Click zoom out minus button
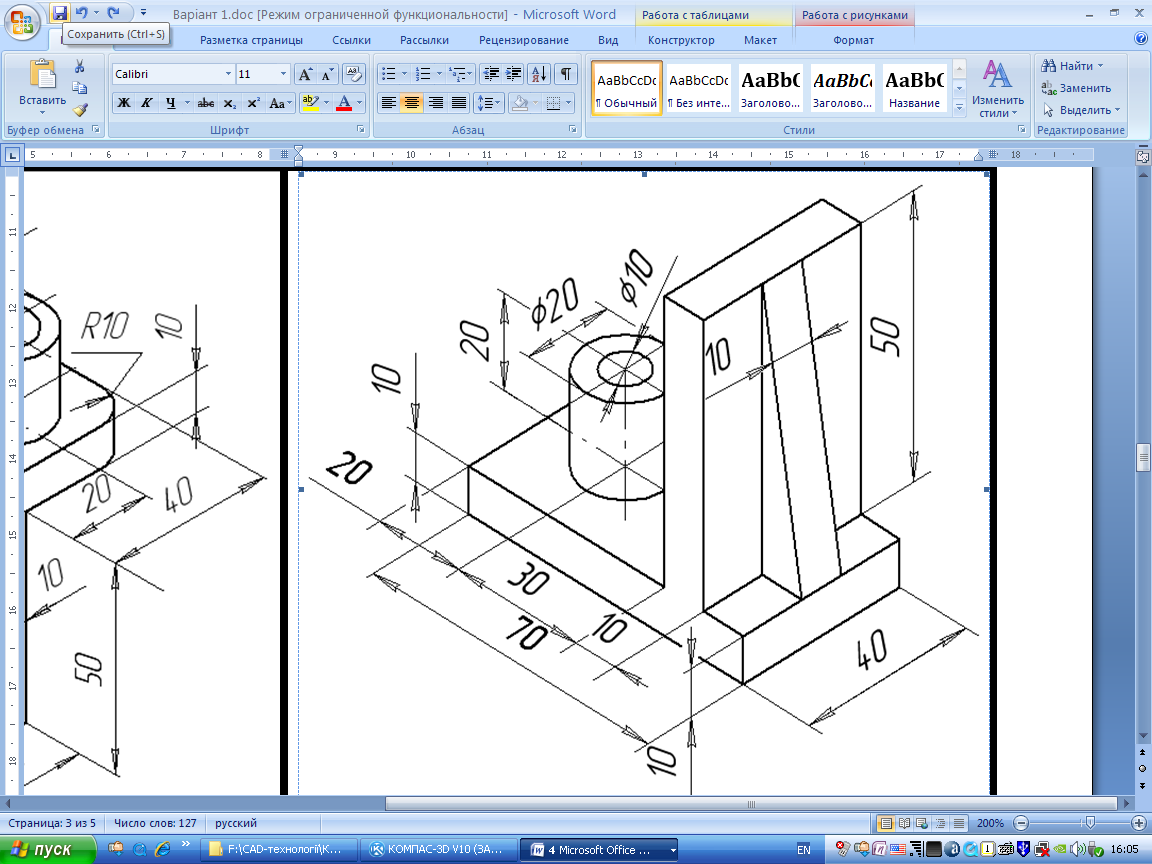The image size is (1152, 864). click(x=1020, y=823)
